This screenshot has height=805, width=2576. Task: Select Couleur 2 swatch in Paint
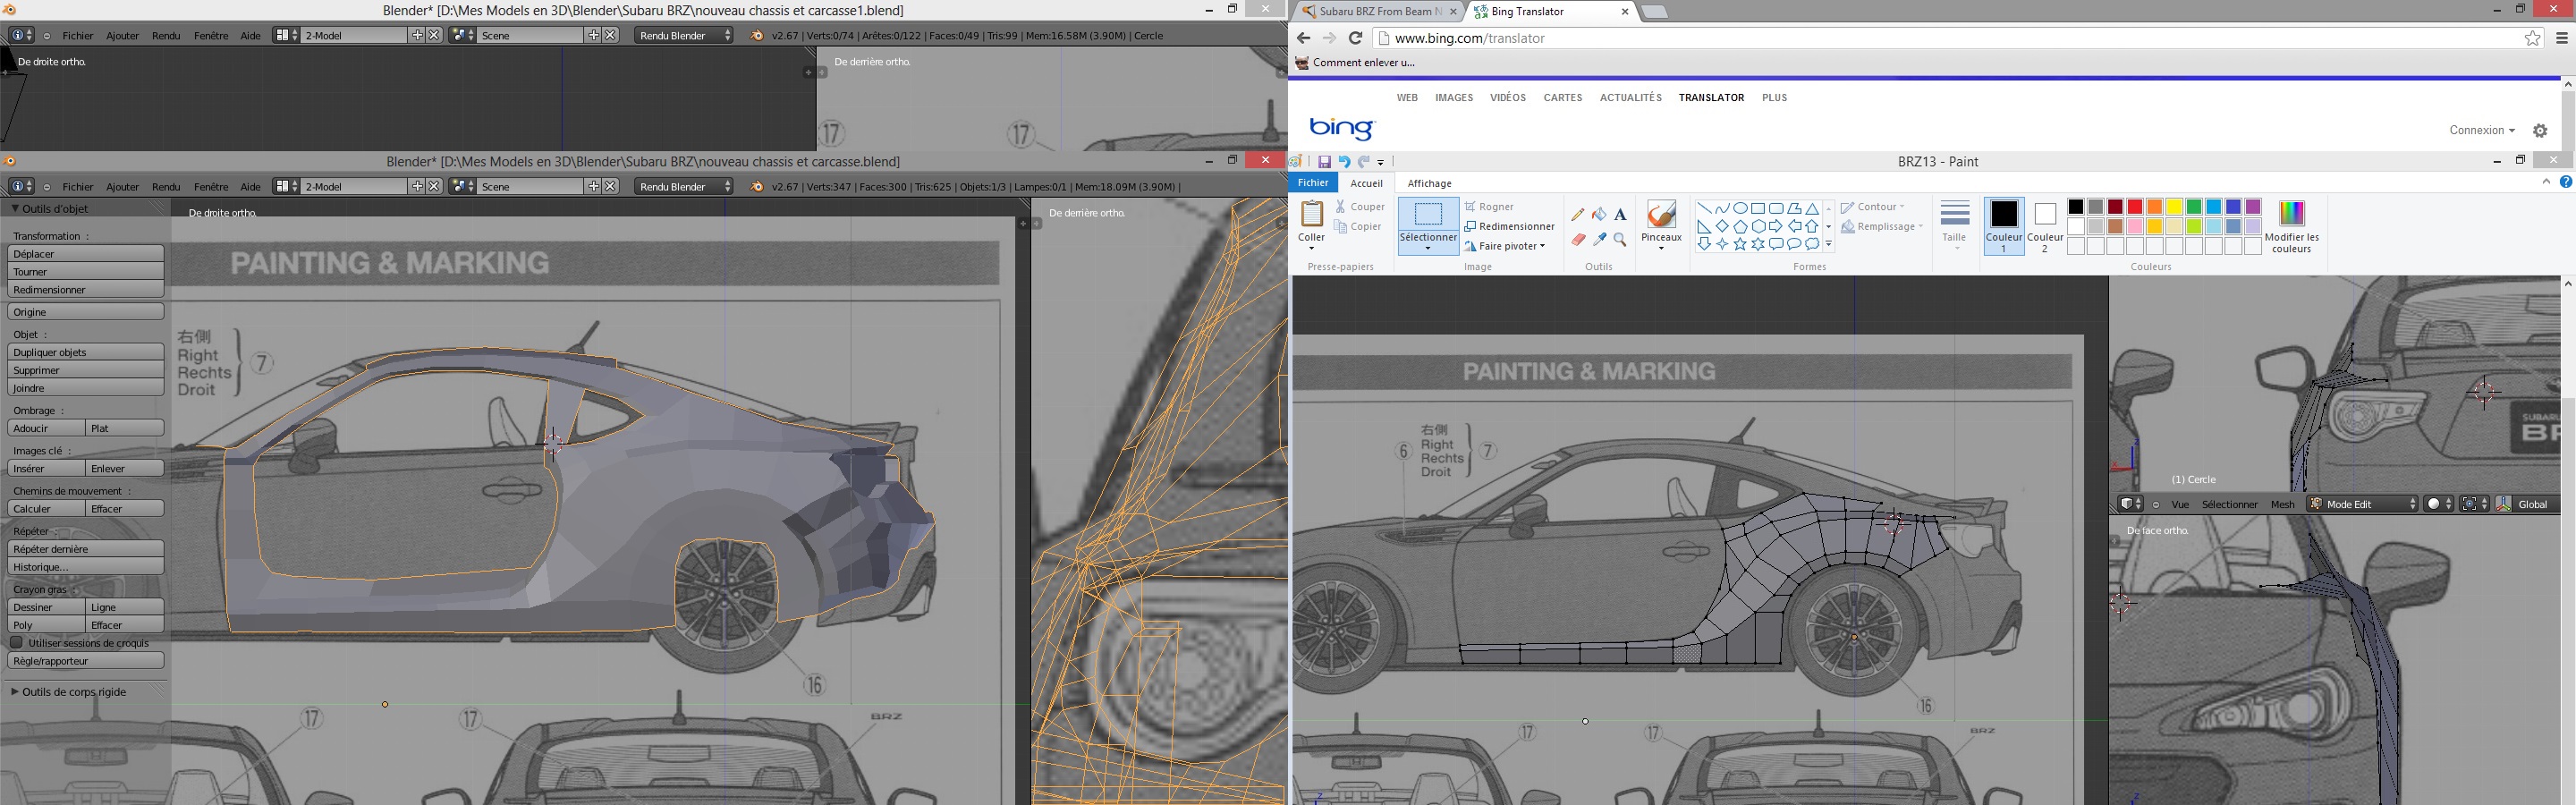pos(2044,226)
